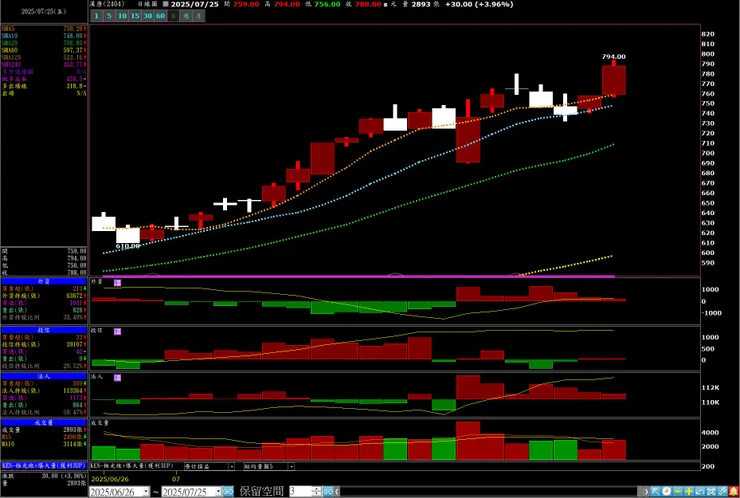
Task: Click the orange bell alert icon
Action: 733,491
